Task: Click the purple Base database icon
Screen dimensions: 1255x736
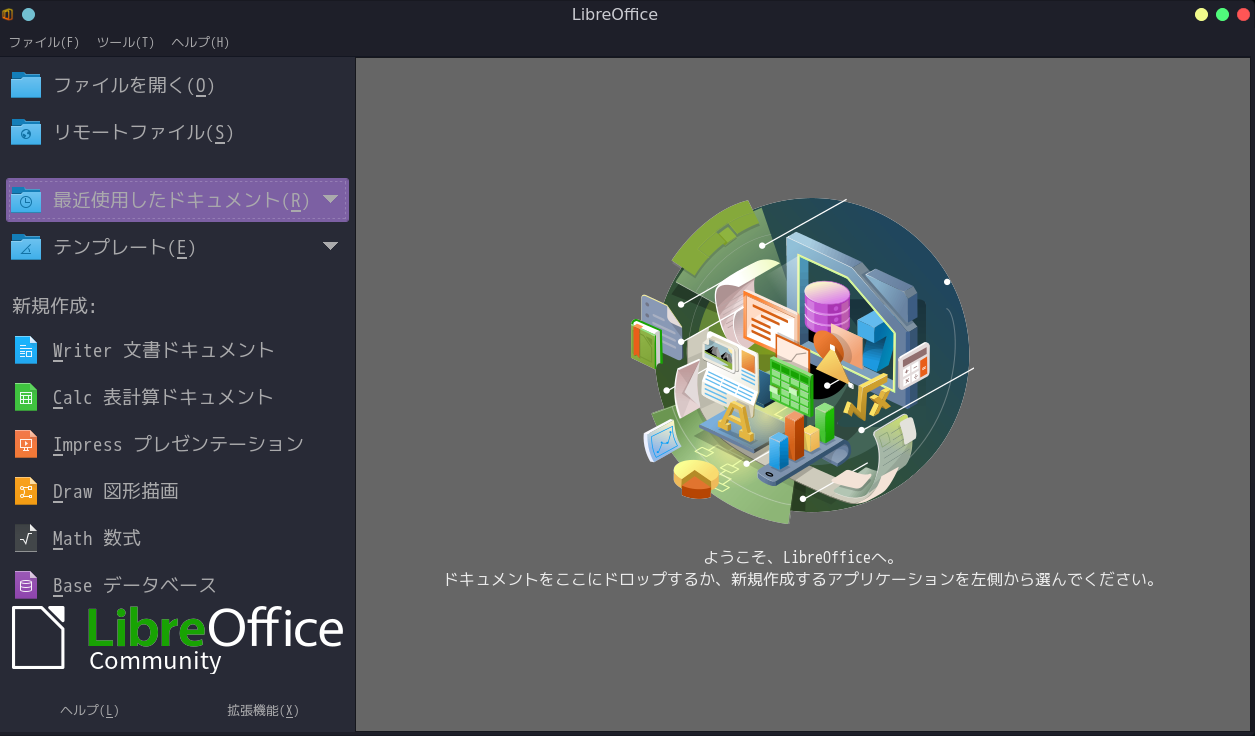Action: coord(26,585)
